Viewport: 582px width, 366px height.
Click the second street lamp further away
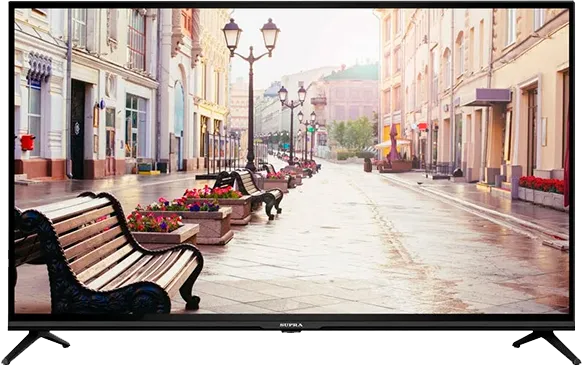coord(292,124)
